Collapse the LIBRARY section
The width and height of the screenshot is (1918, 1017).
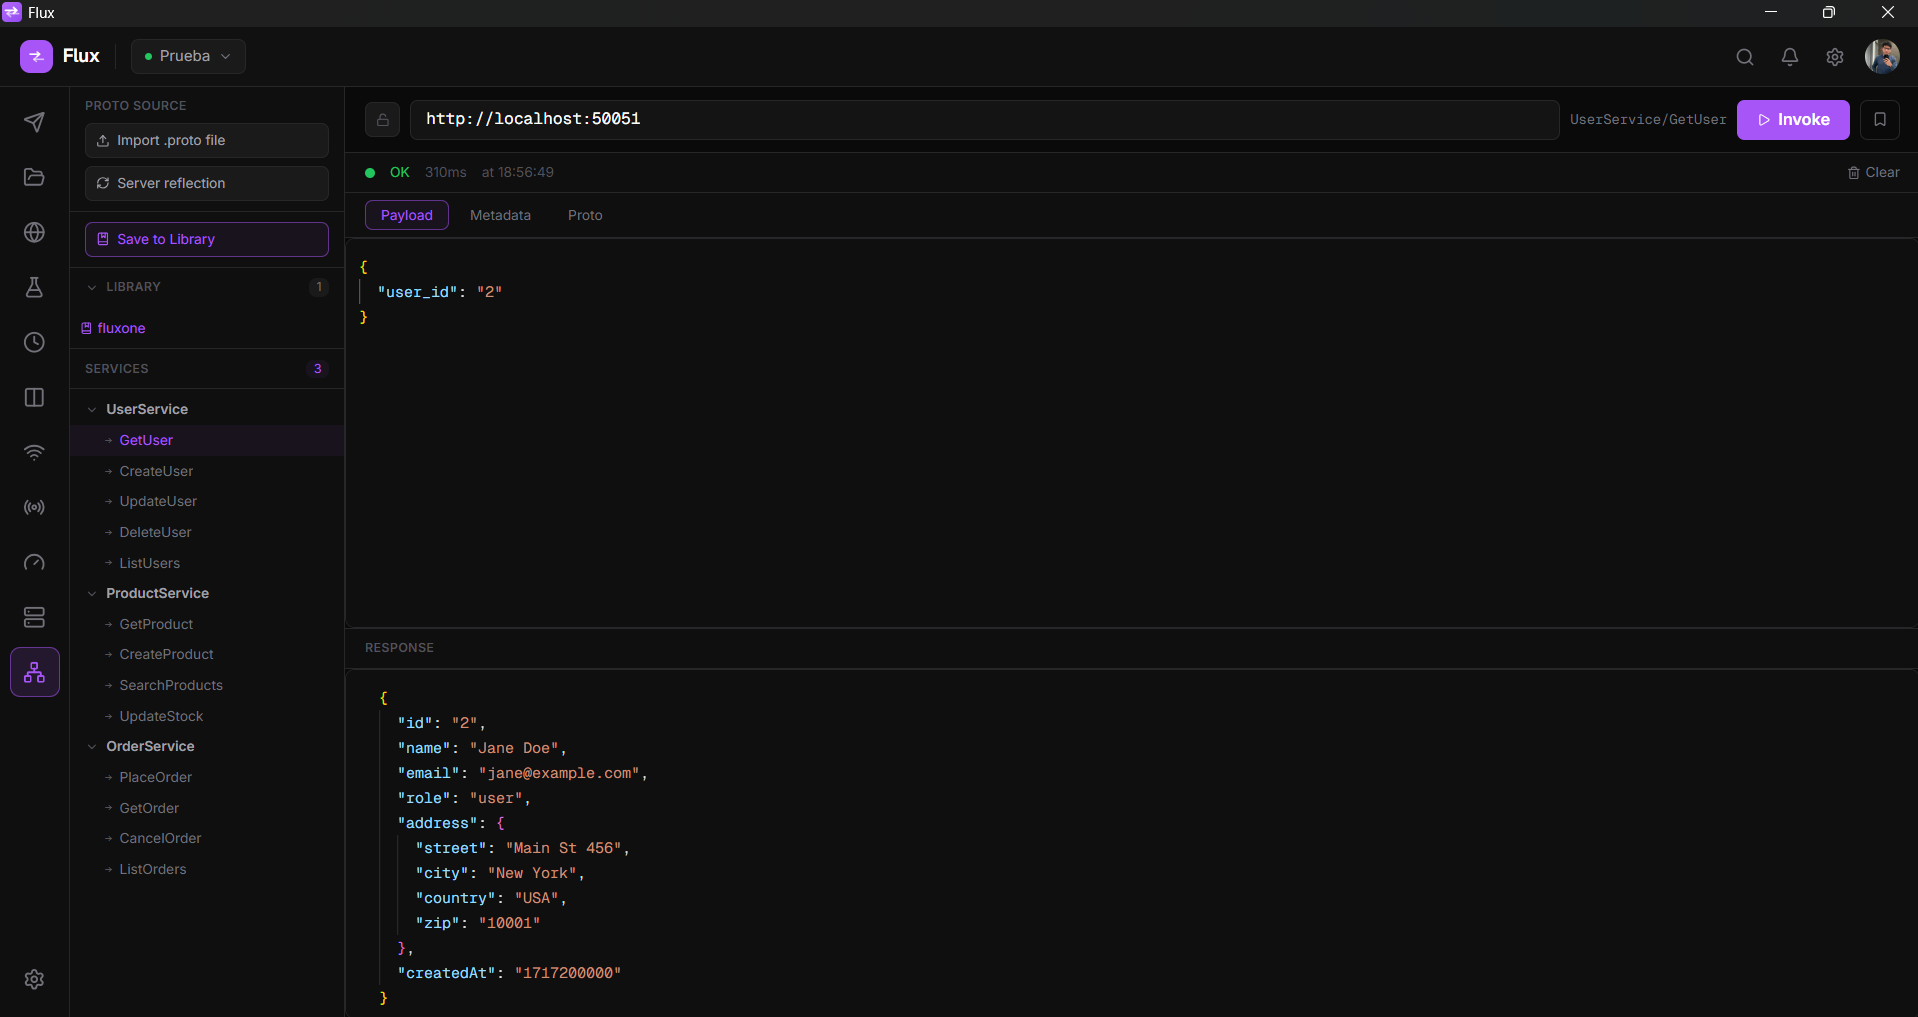point(92,287)
